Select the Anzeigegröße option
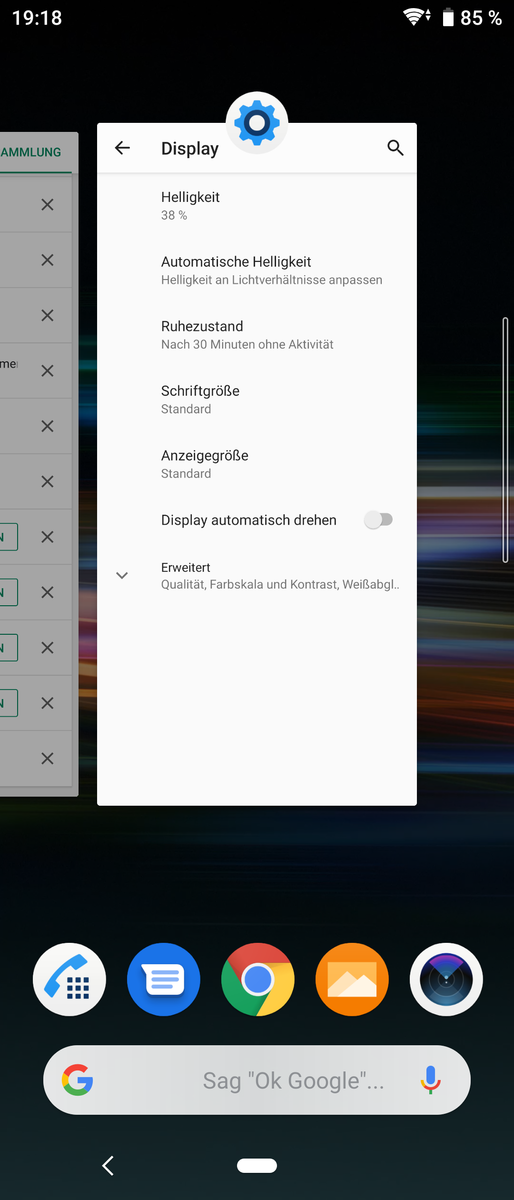Image resolution: width=514 pixels, height=1200 pixels. [257, 464]
